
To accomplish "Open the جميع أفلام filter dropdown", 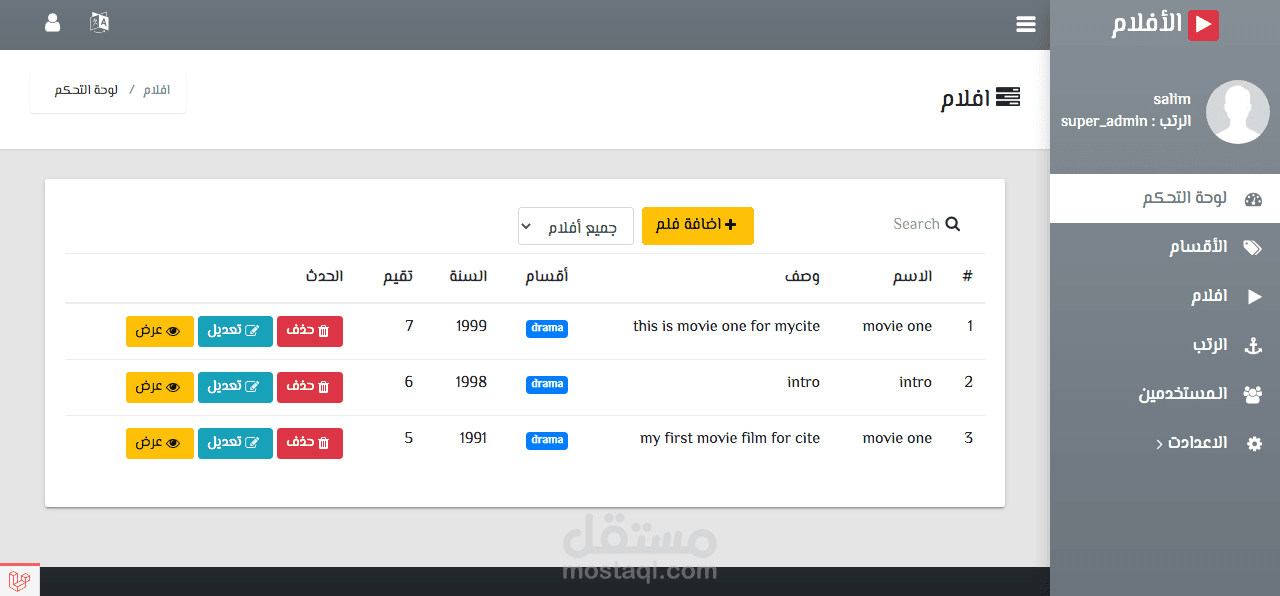I will (x=575, y=226).
